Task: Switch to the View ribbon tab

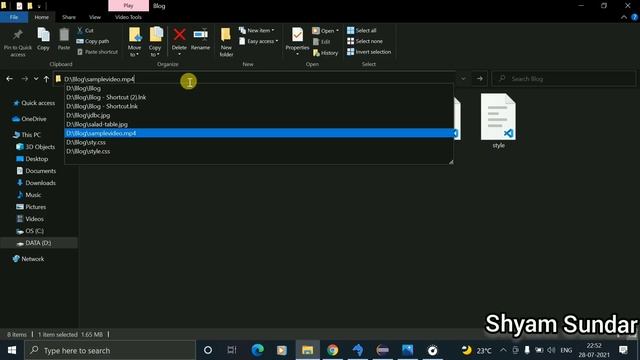Action: 95,17
